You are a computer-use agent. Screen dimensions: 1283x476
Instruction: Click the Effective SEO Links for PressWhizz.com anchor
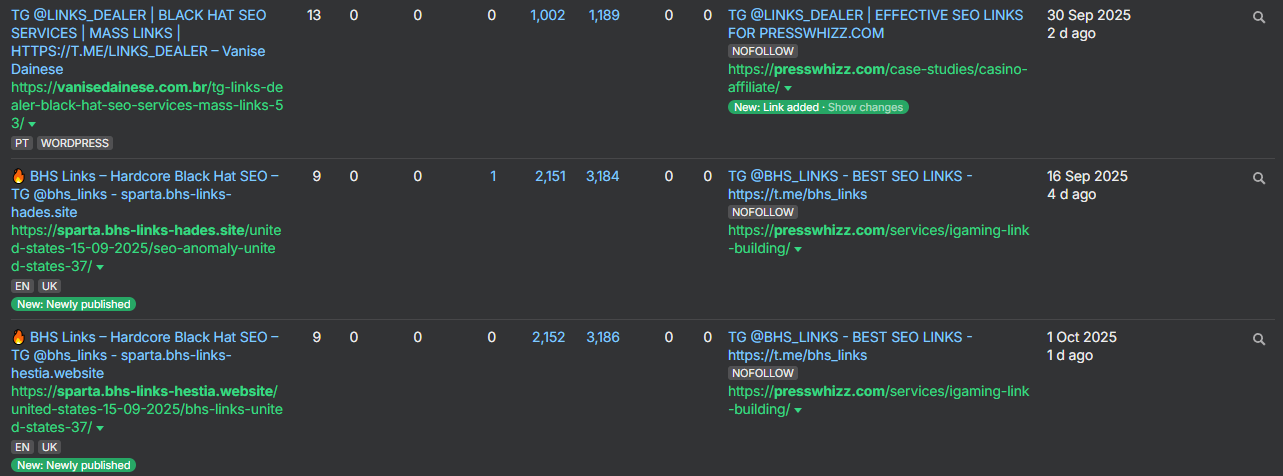(875, 24)
